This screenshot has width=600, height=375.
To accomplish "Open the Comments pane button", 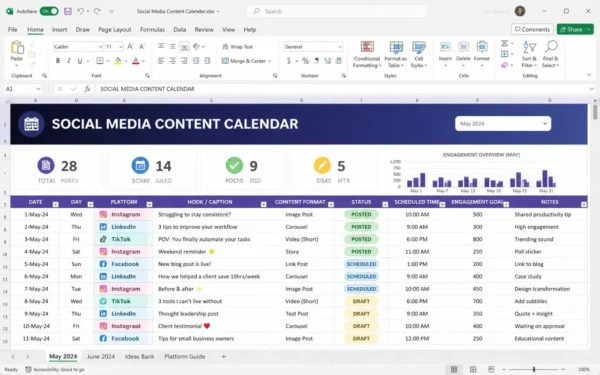I will 532,29.
